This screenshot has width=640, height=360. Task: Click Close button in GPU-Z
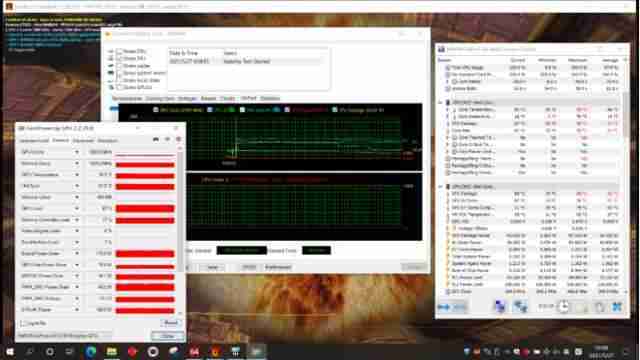tap(167, 336)
